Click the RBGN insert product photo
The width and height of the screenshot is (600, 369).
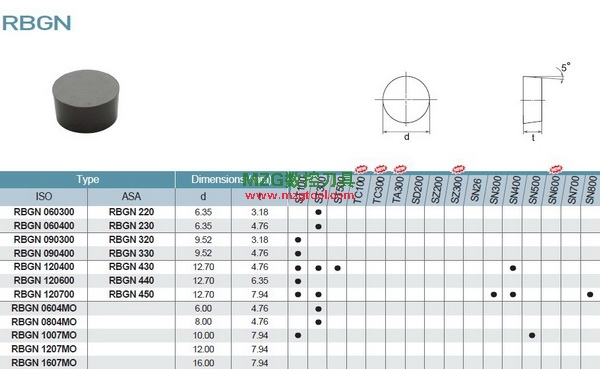click(86, 101)
